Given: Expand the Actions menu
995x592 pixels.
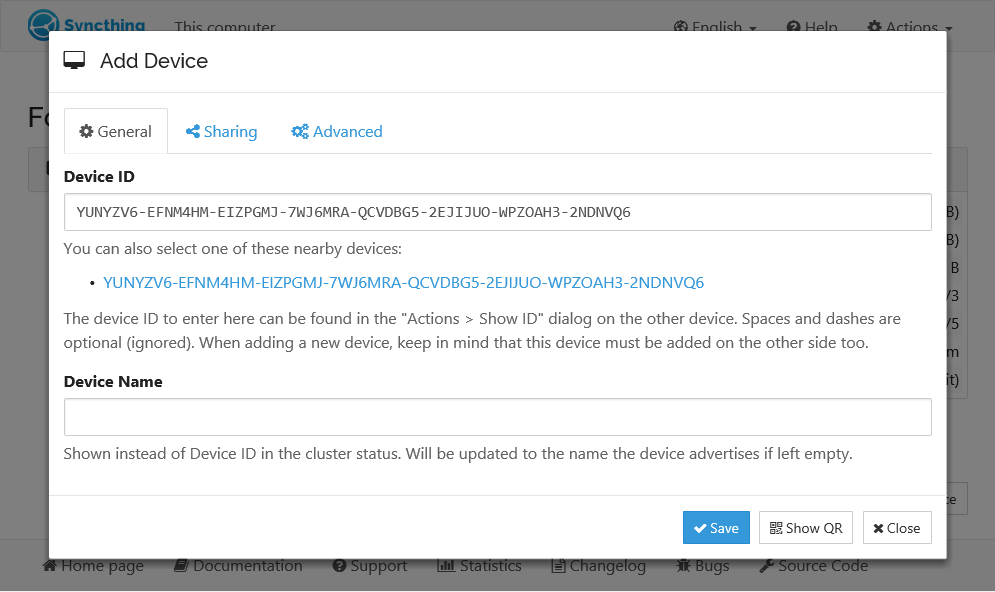Looking at the screenshot, I should click(909, 27).
